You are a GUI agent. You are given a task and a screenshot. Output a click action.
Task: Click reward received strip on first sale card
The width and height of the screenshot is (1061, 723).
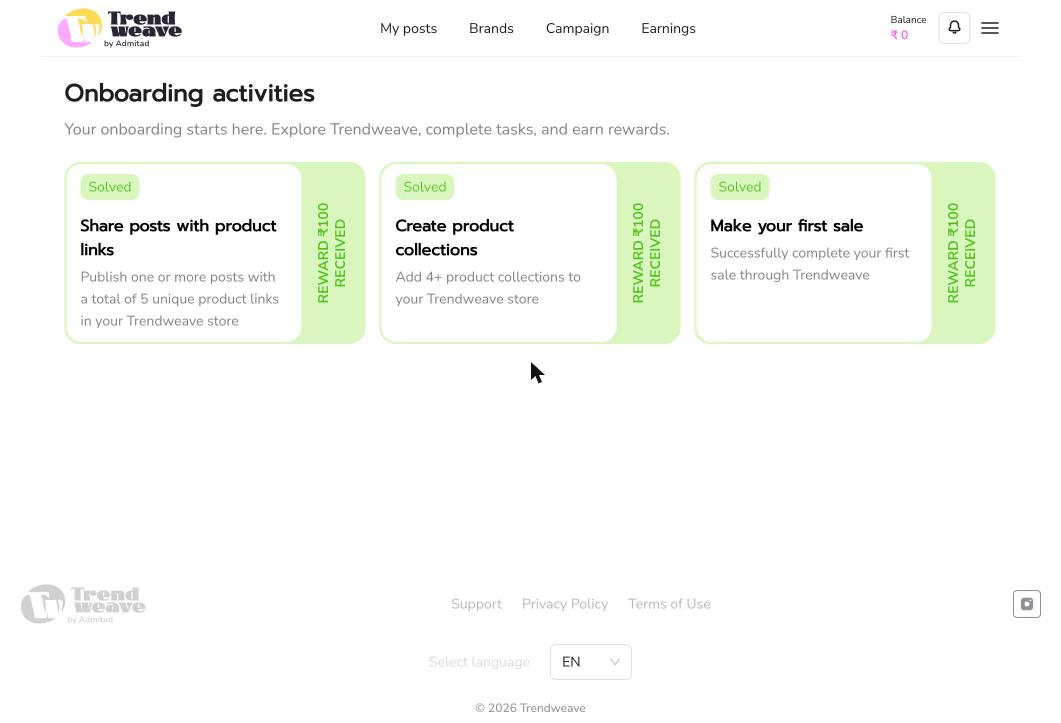pos(962,253)
